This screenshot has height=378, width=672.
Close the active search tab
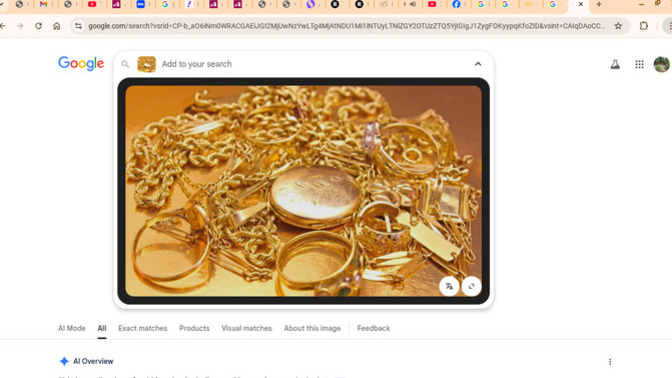pyautogui.click(x=580, y=4)
